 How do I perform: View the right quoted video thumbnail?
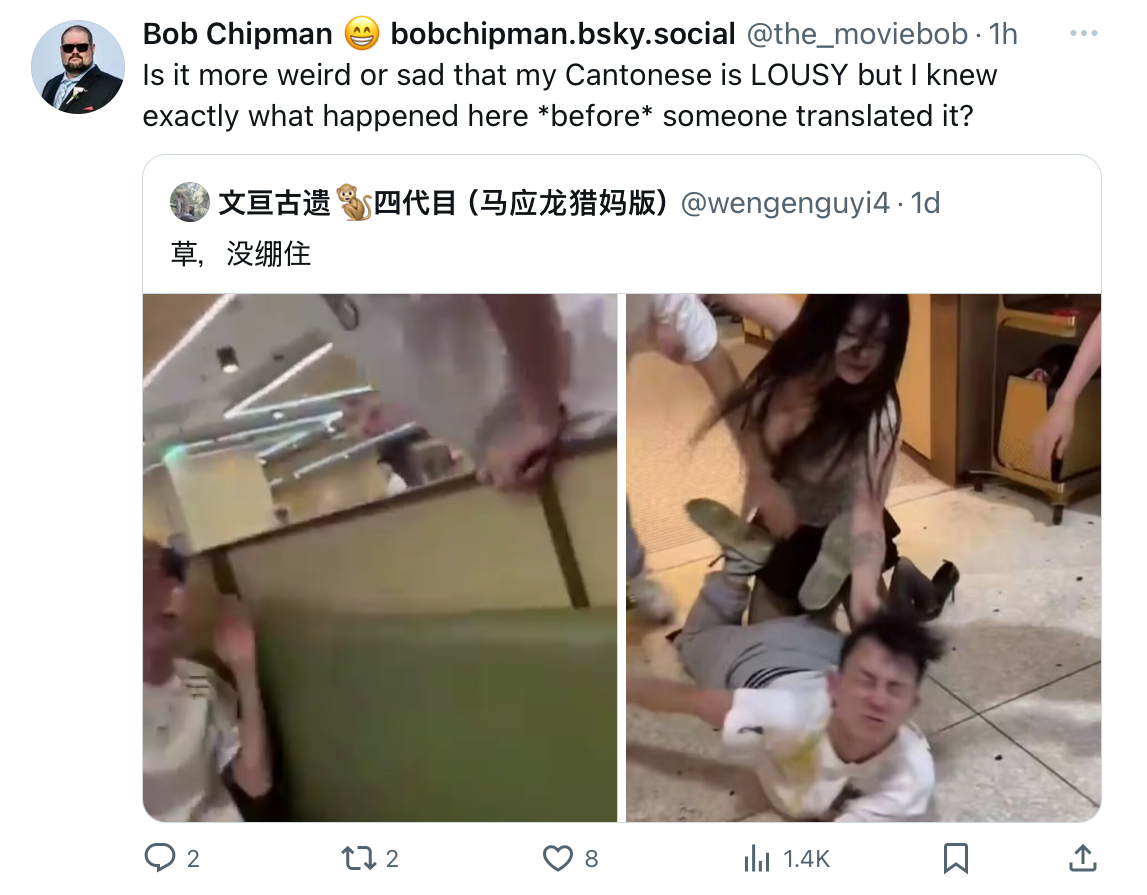863,558
